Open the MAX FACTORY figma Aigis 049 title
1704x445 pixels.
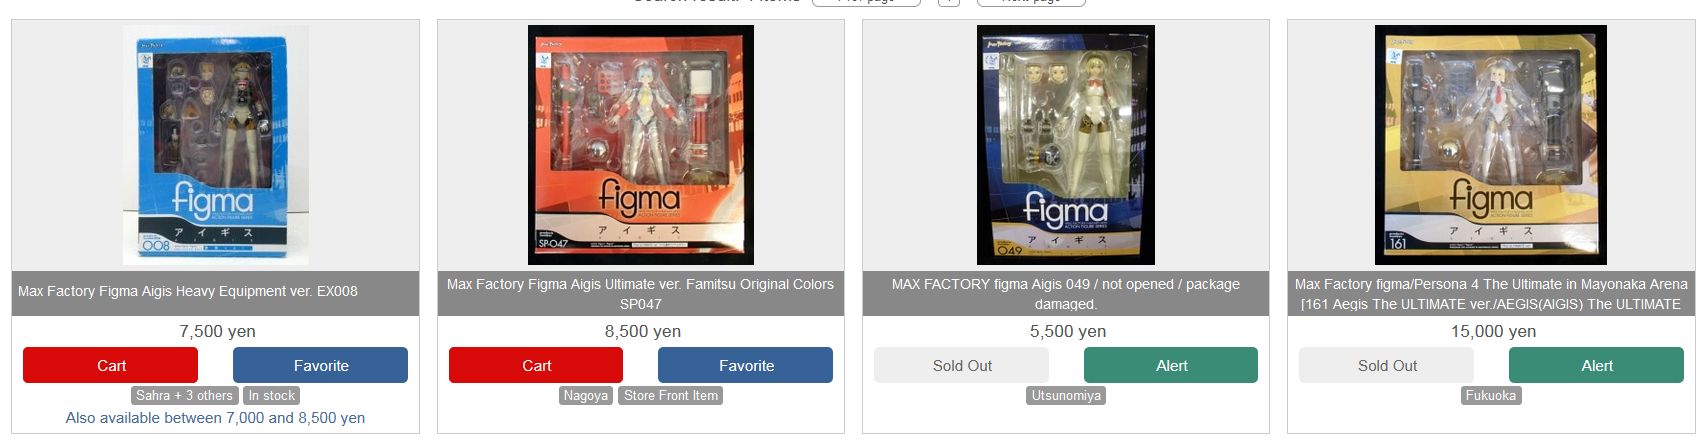tap(1066, 293)
